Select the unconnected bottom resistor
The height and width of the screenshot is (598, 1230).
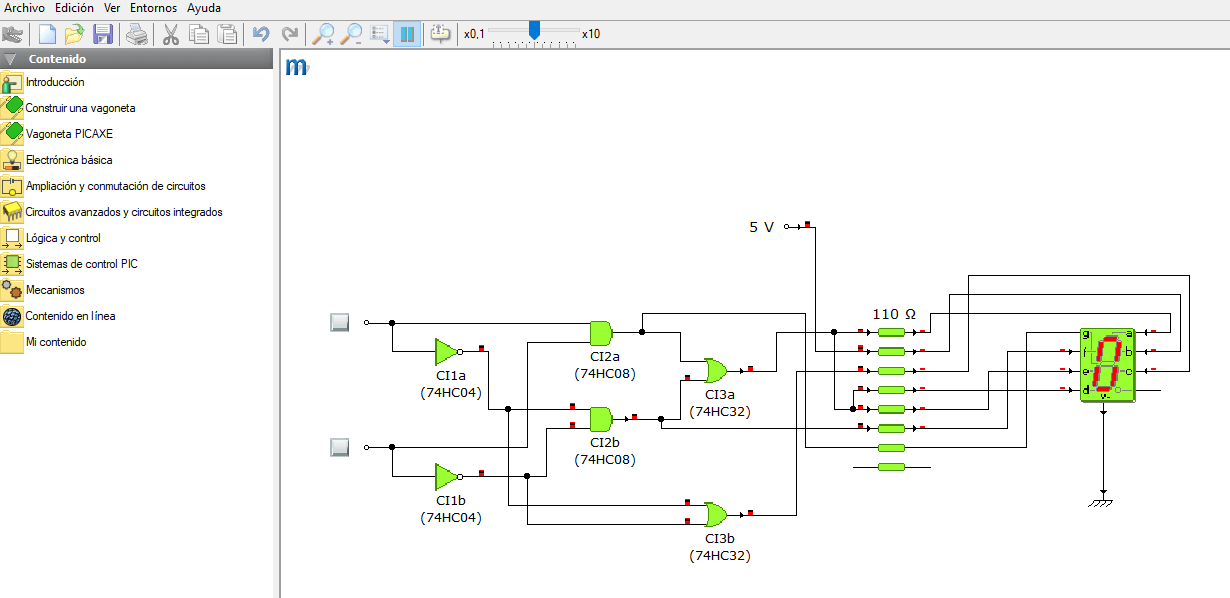click(x=891, y=467)
